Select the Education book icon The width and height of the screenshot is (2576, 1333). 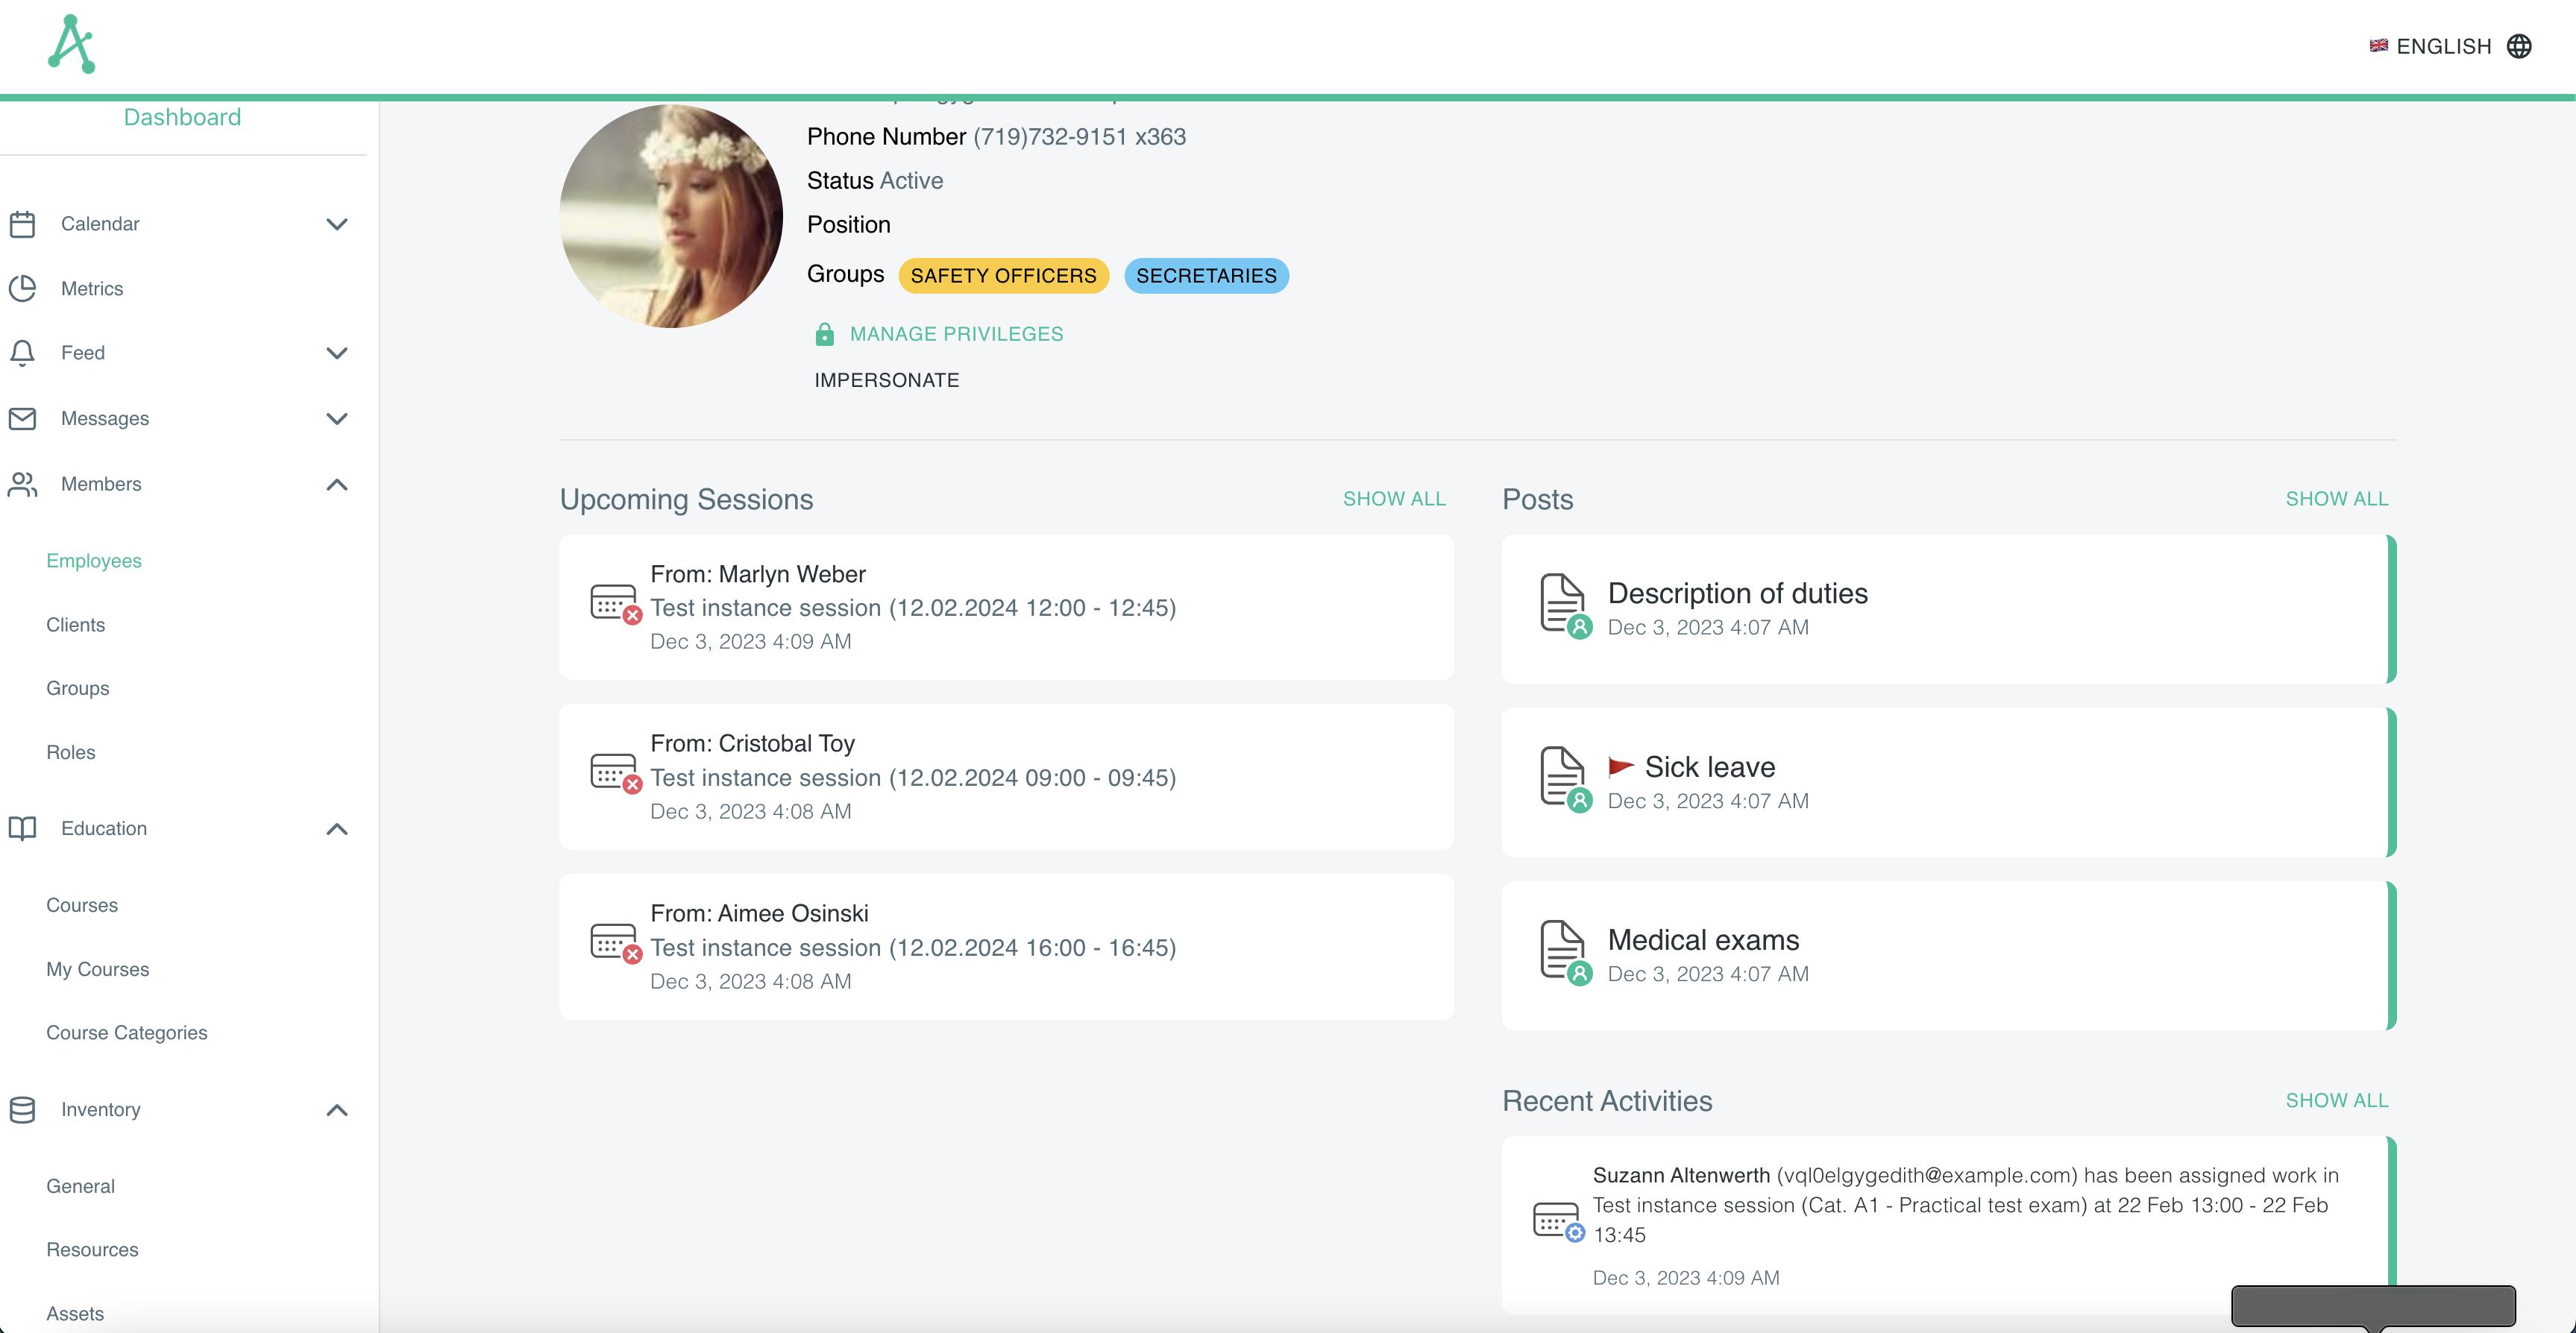pyautogui.click(x=23, y=828)
